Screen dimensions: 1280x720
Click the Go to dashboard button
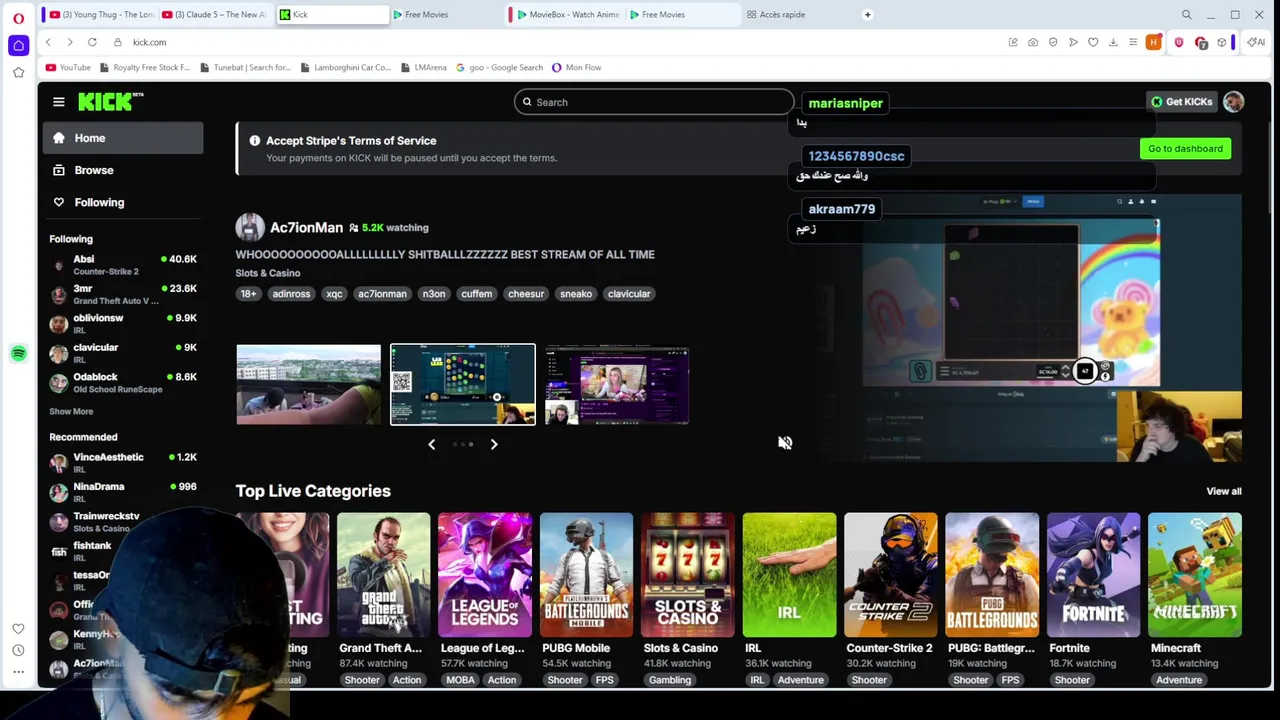click(x=1185, y=149)
